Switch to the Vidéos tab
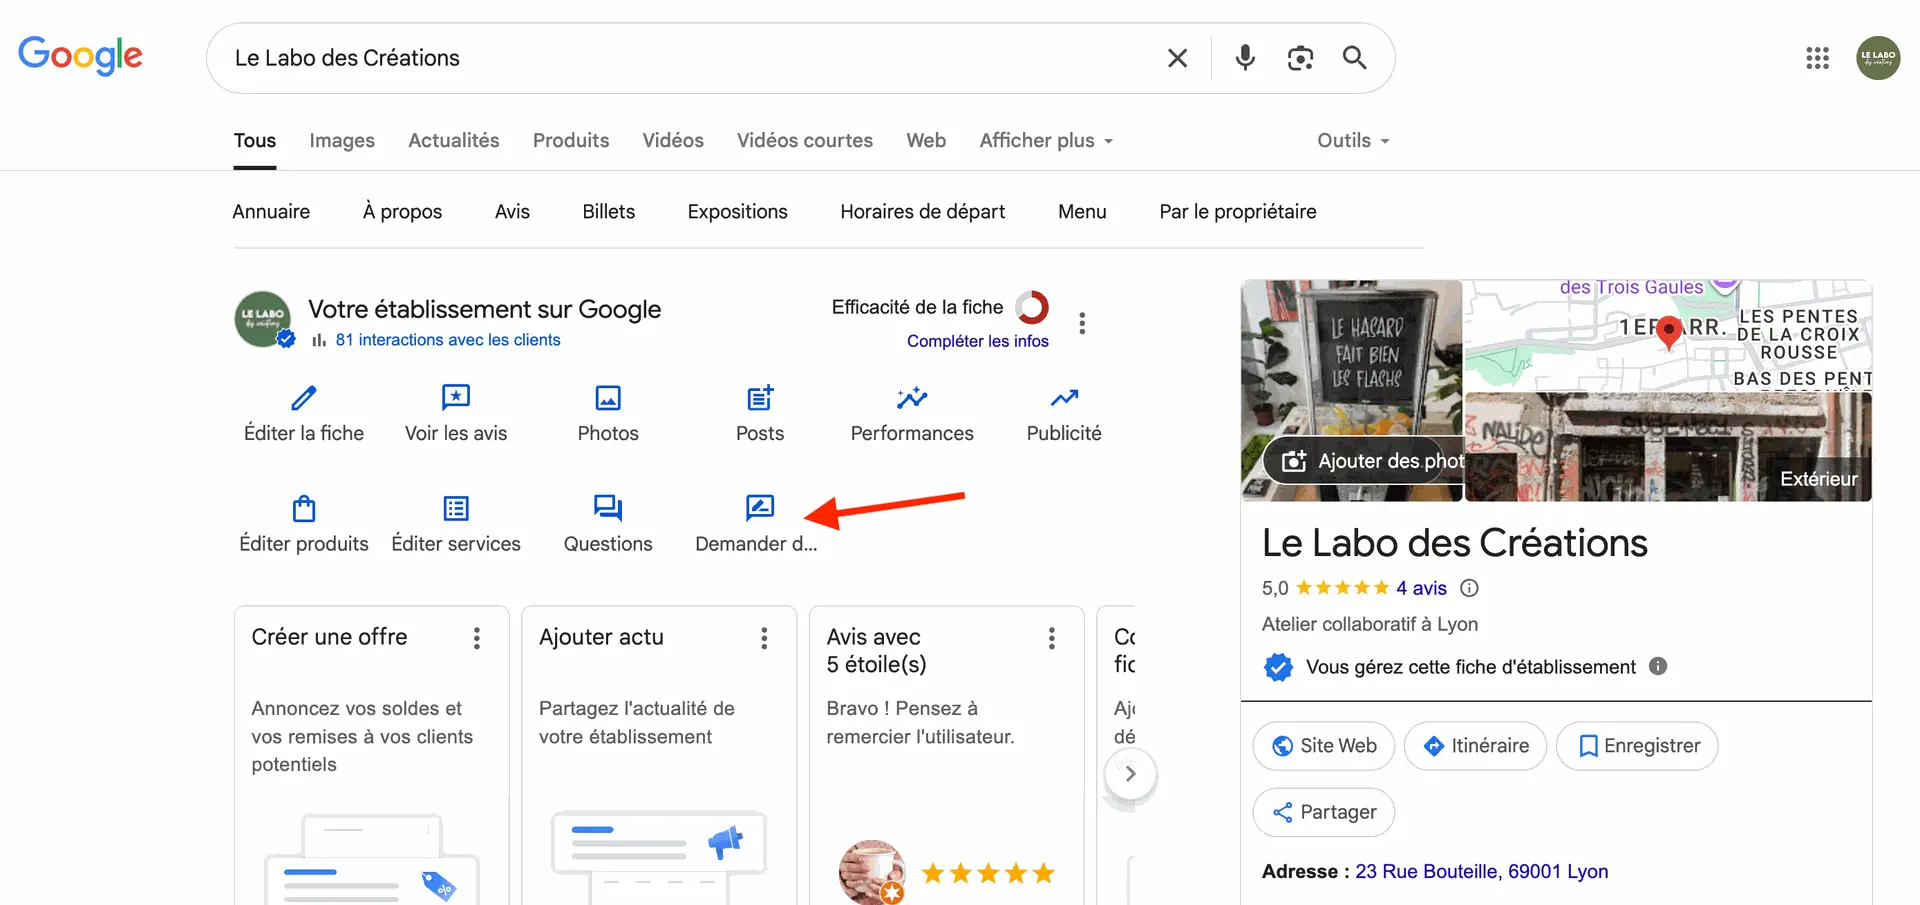 point(673,140)
